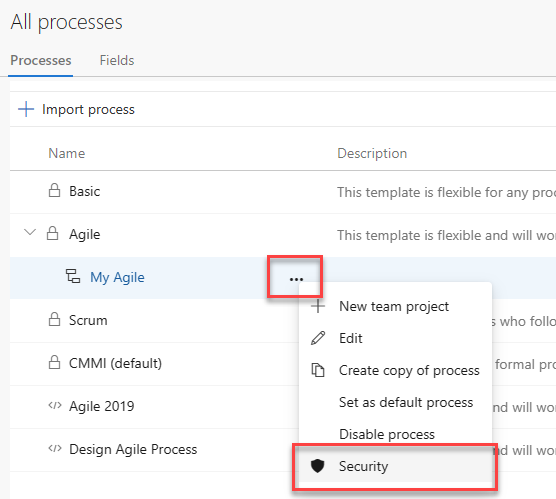Click the plus icon beside Import process
Screen dimensions: 556x499
[x=26, y=109]
